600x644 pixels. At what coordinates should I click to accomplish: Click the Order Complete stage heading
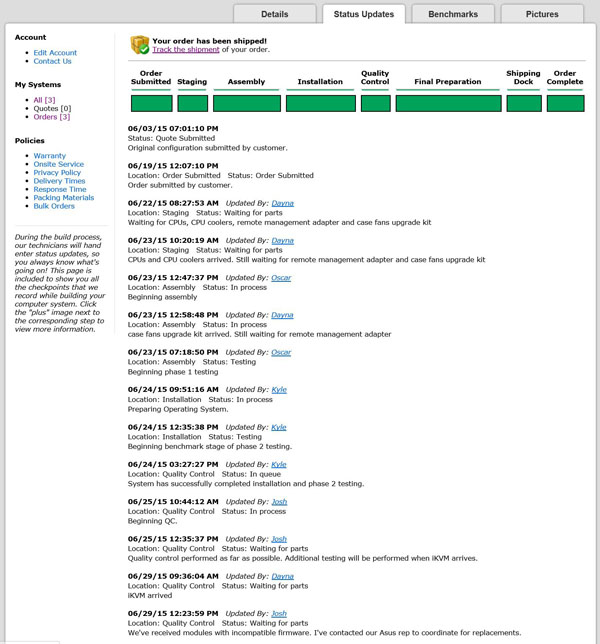point(565,77)
